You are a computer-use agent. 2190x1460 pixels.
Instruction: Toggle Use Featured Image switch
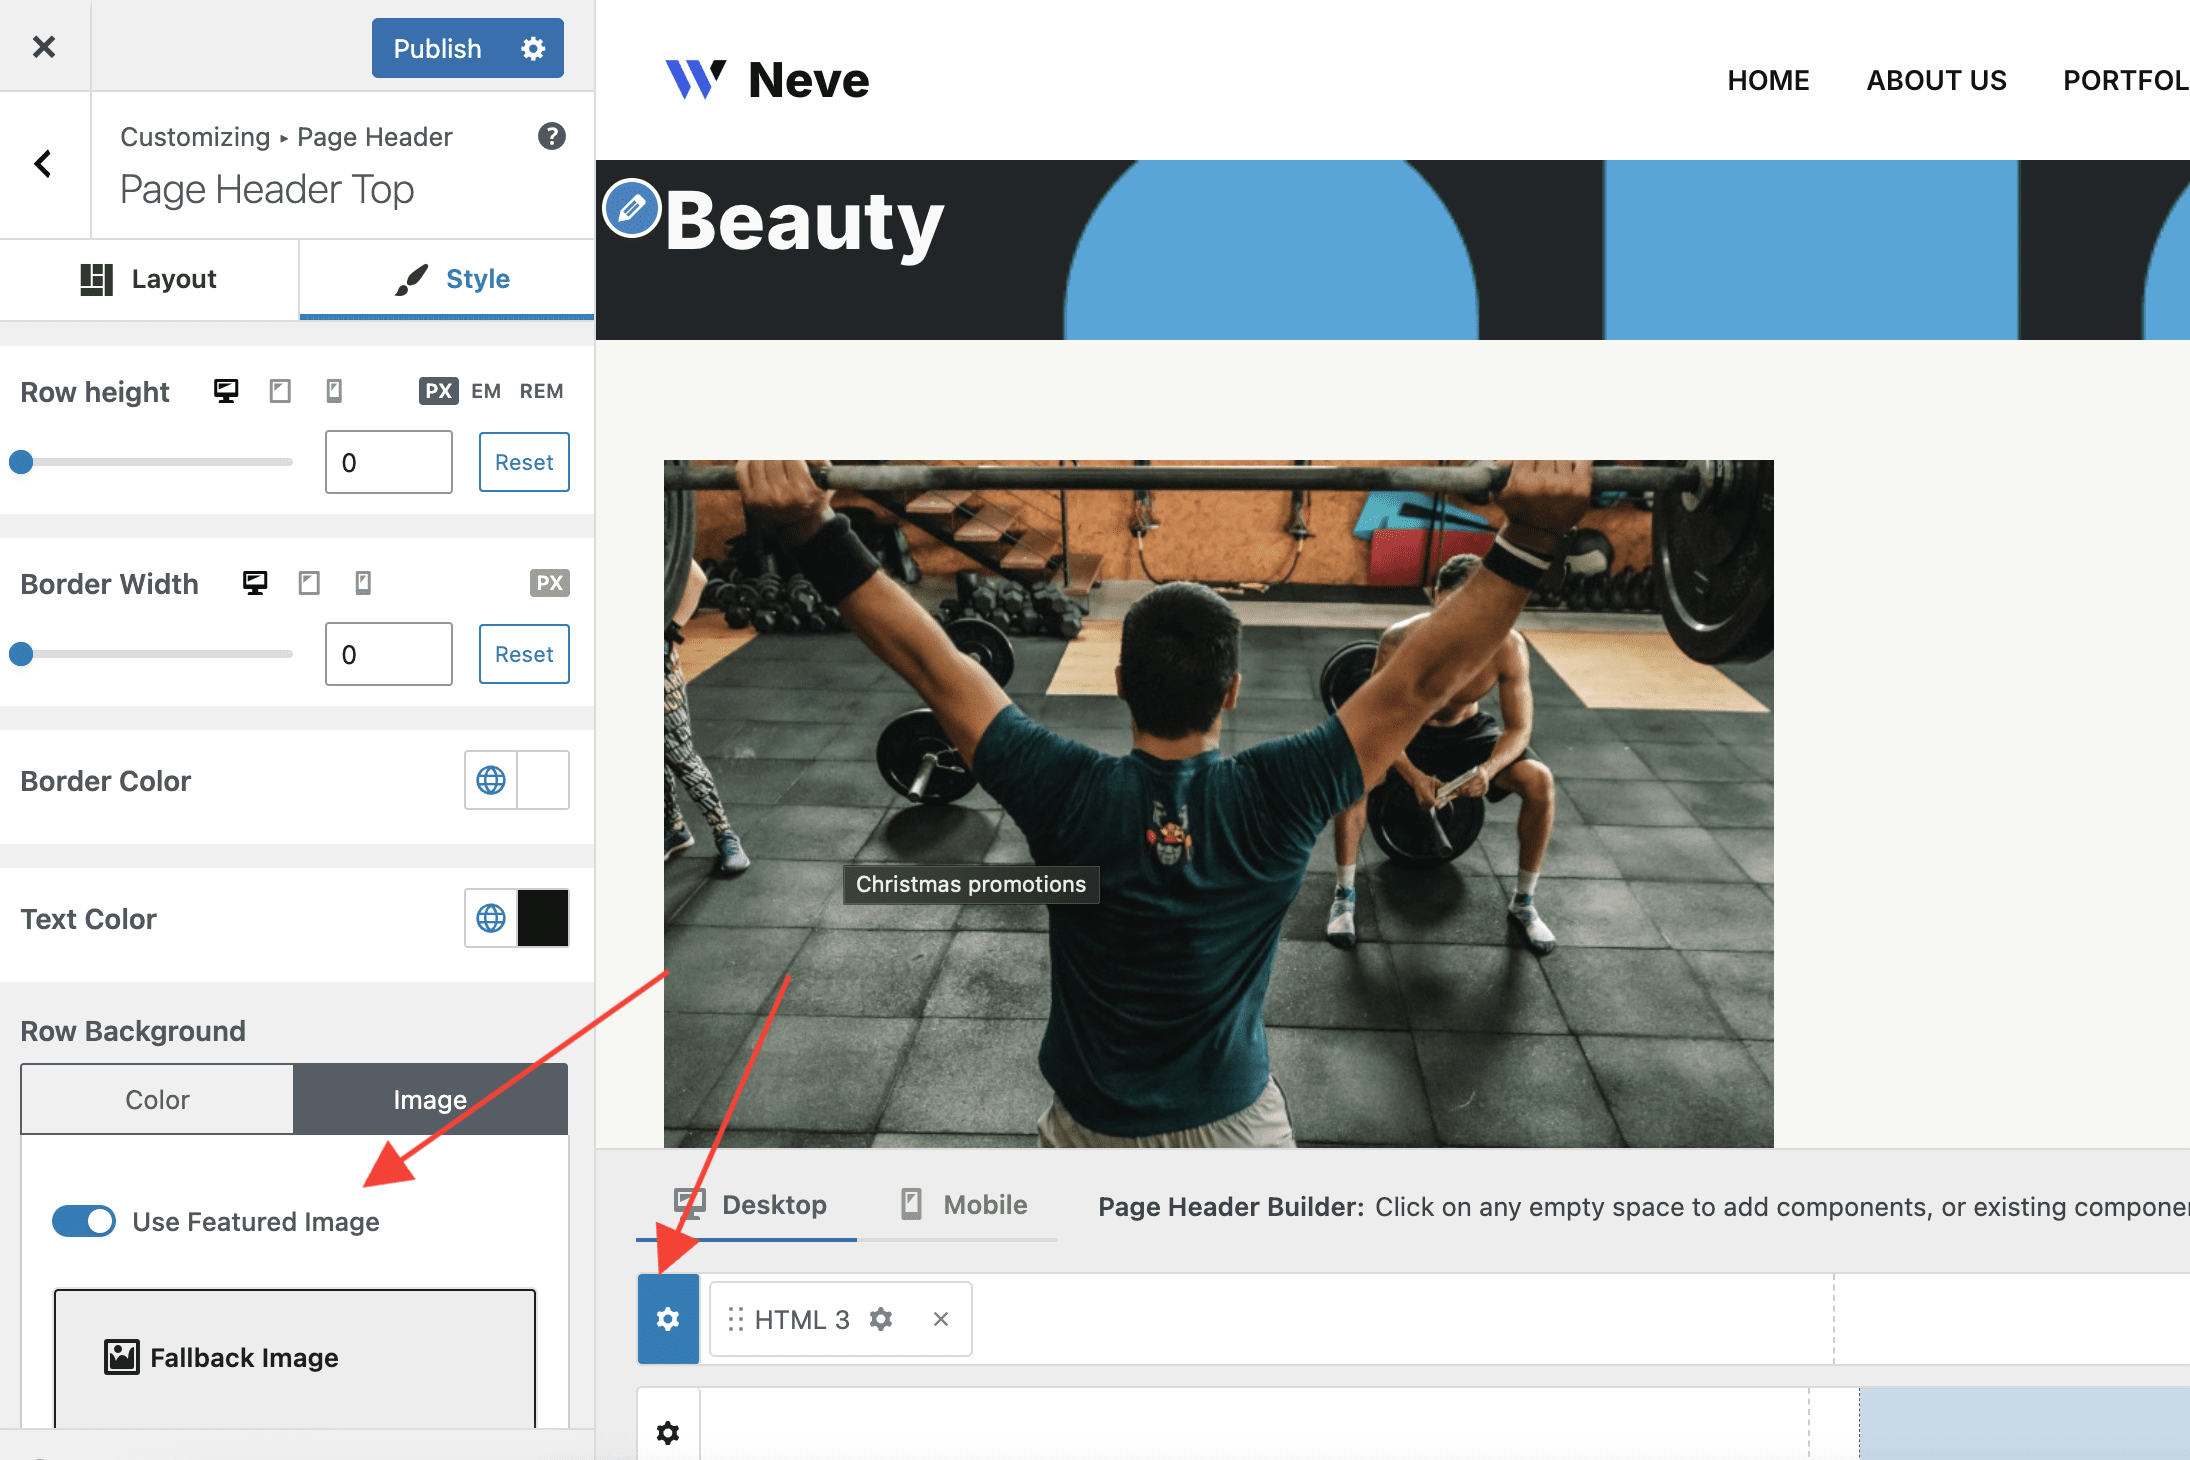84,1221
